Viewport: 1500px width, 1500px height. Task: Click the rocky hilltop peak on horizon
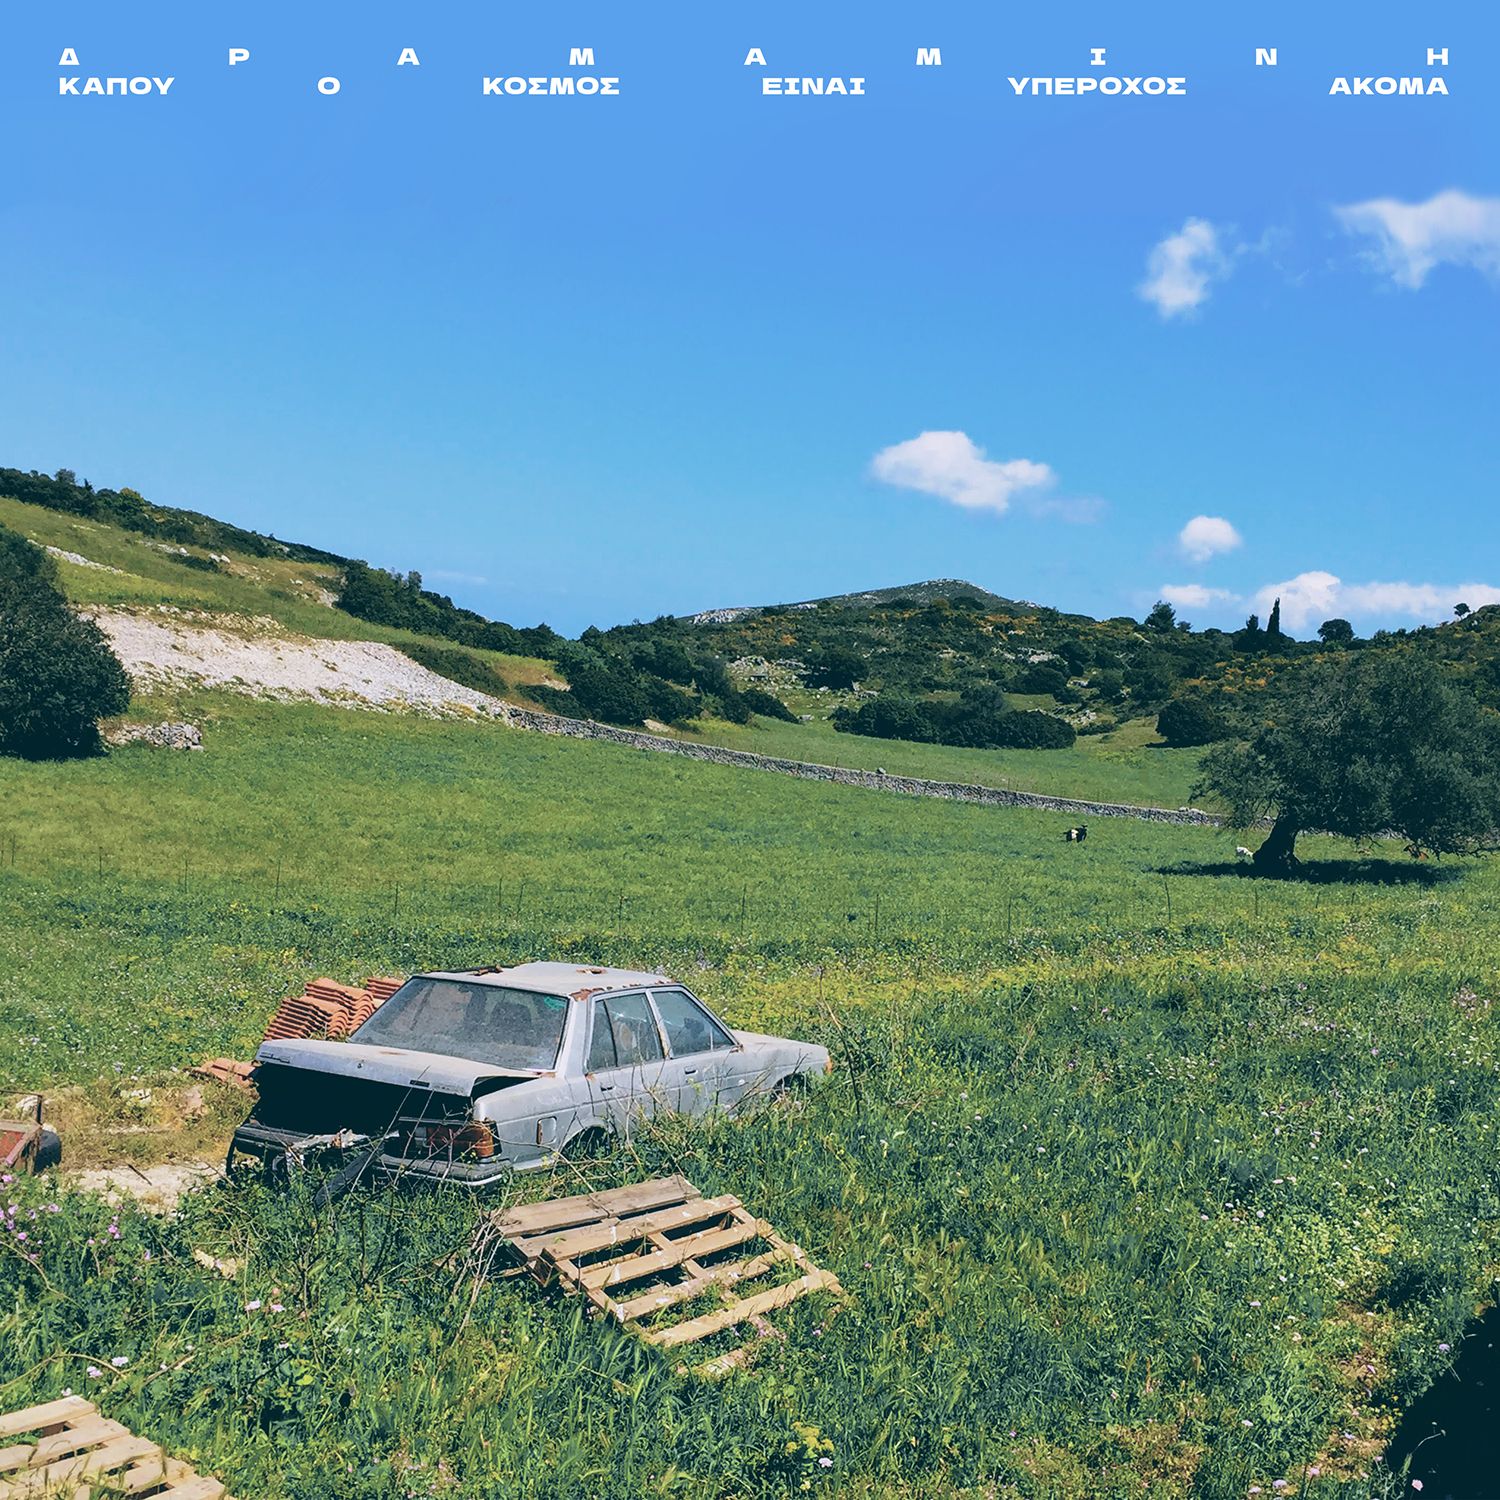[935, 589]
